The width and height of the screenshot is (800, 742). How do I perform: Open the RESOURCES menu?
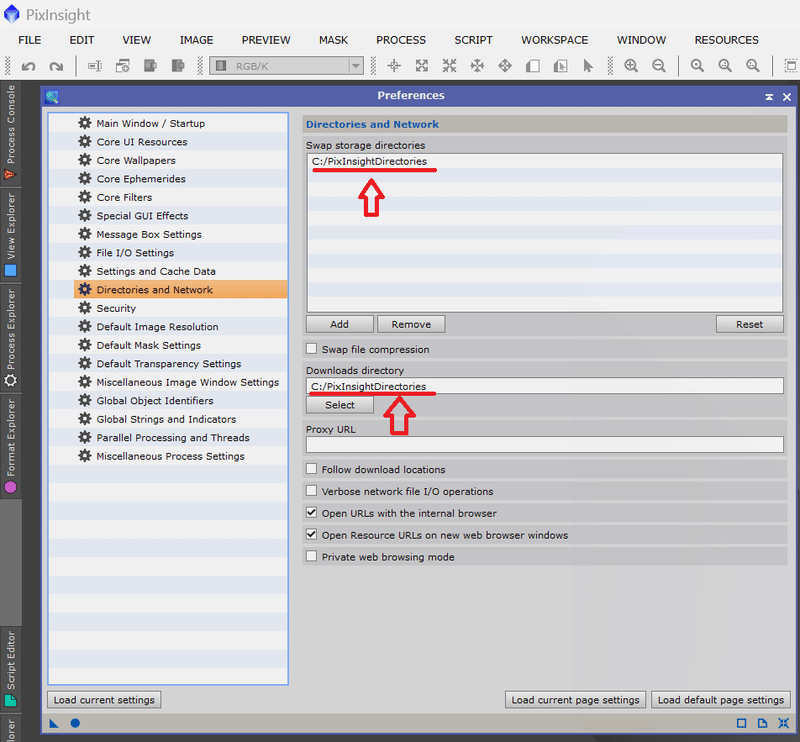click(x=727, y=40)
